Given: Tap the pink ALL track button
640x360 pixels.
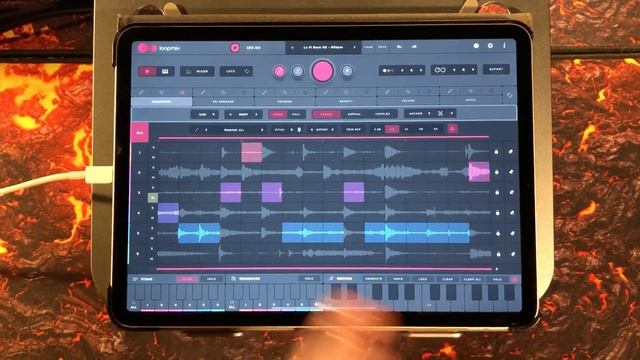Looking at the screenshot, I should point(140,133).
